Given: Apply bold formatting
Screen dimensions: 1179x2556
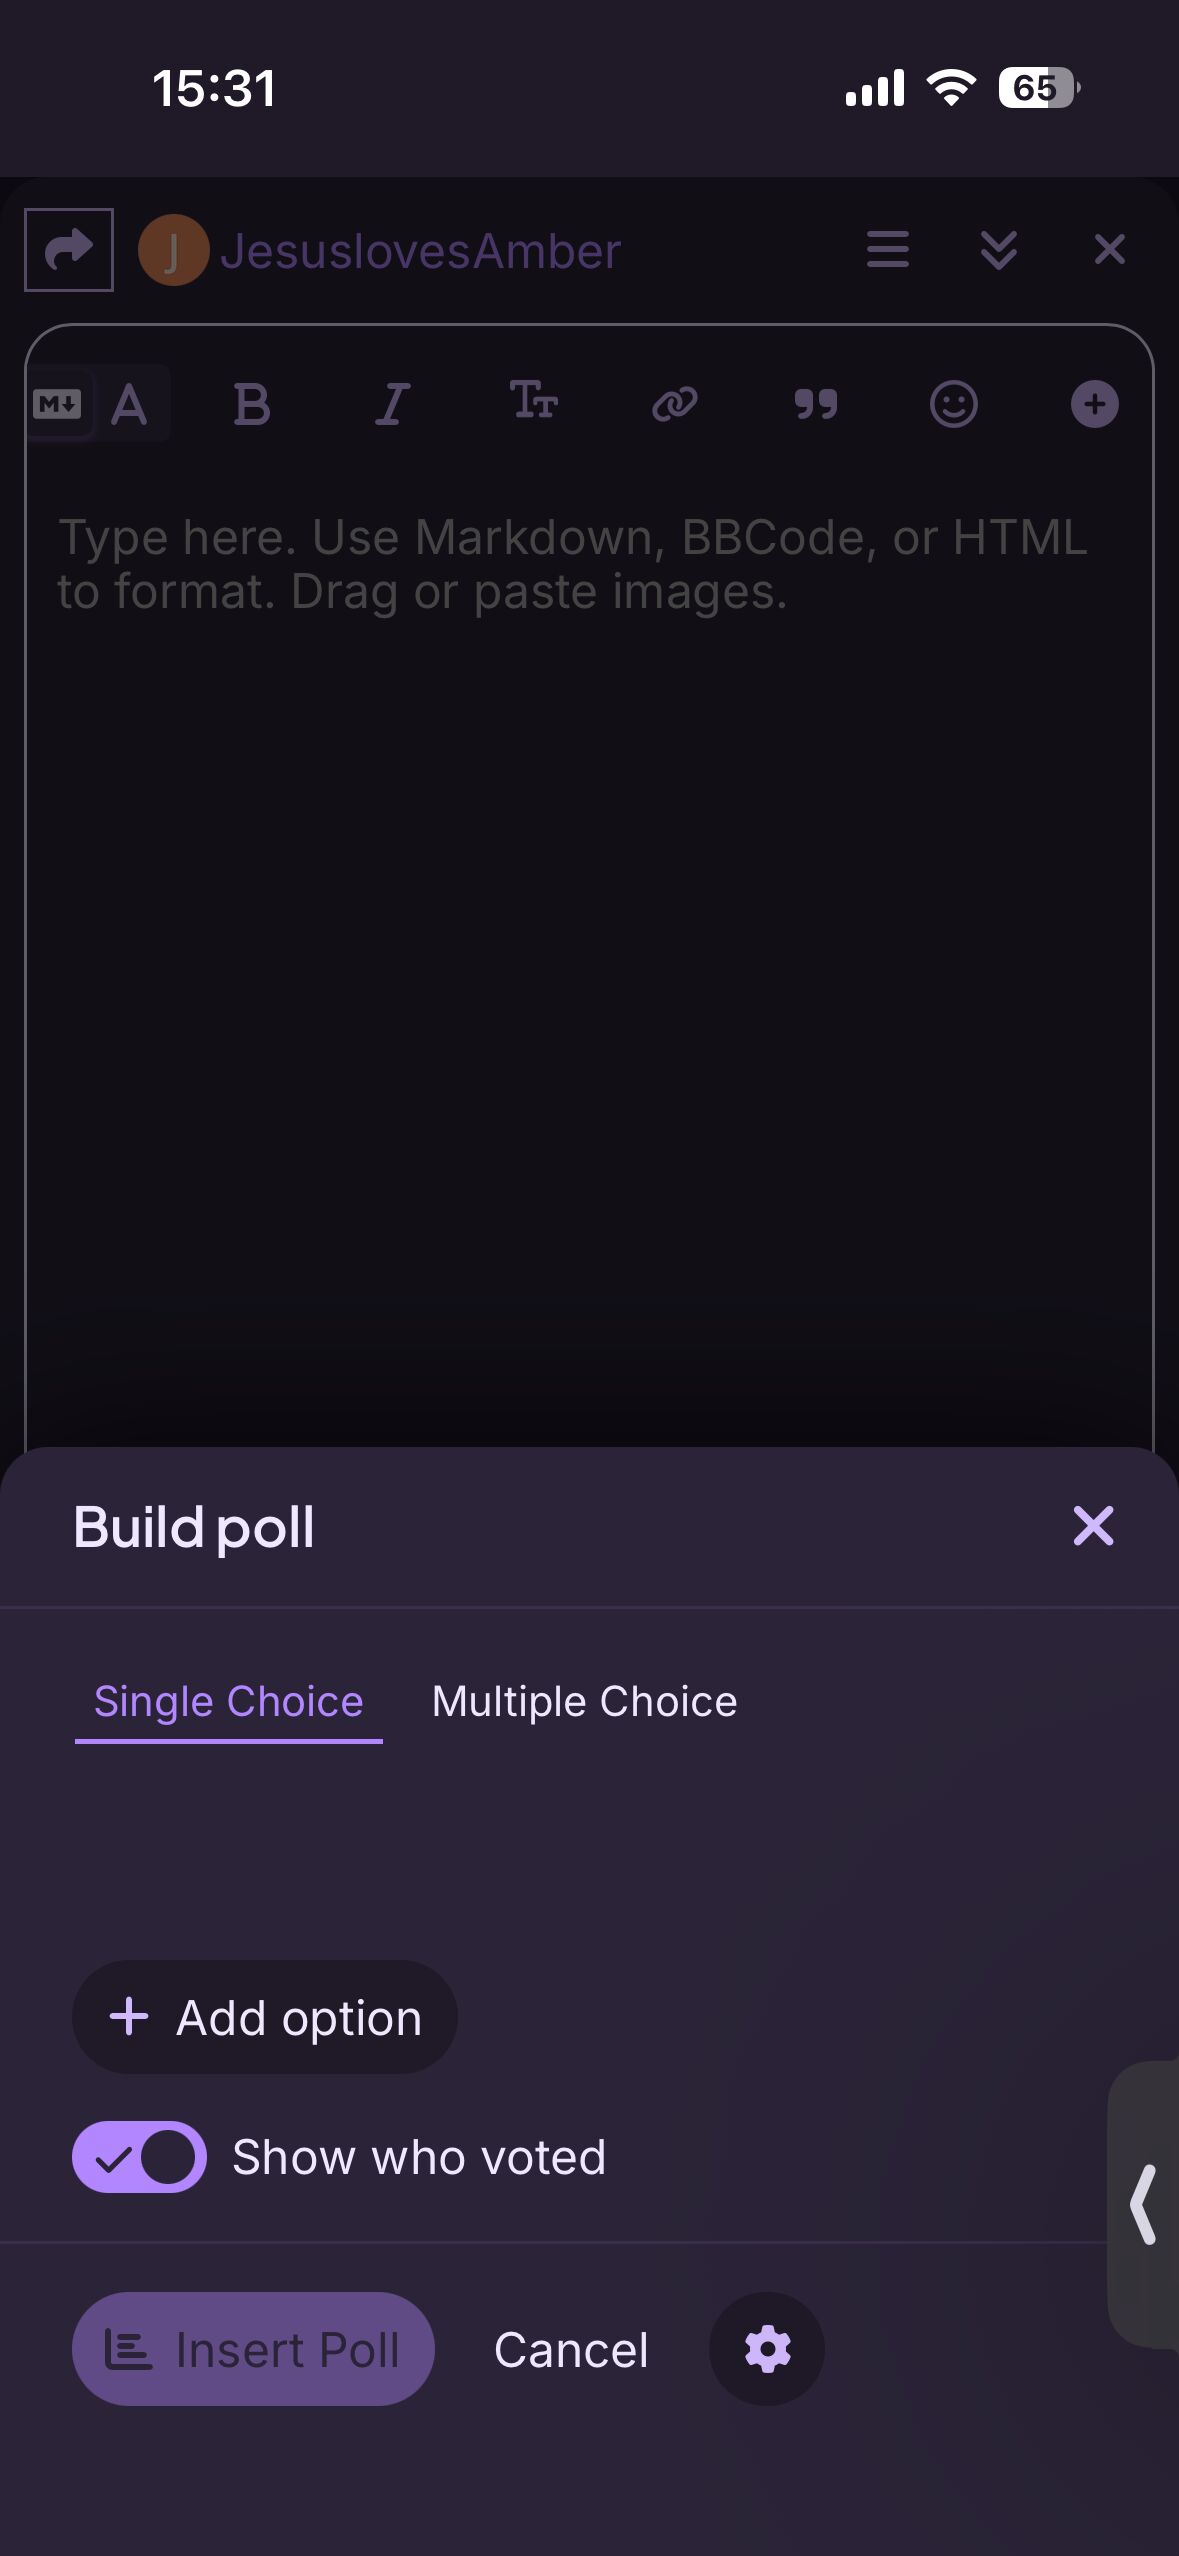Looking at the screenshot, I should (252, 405).
